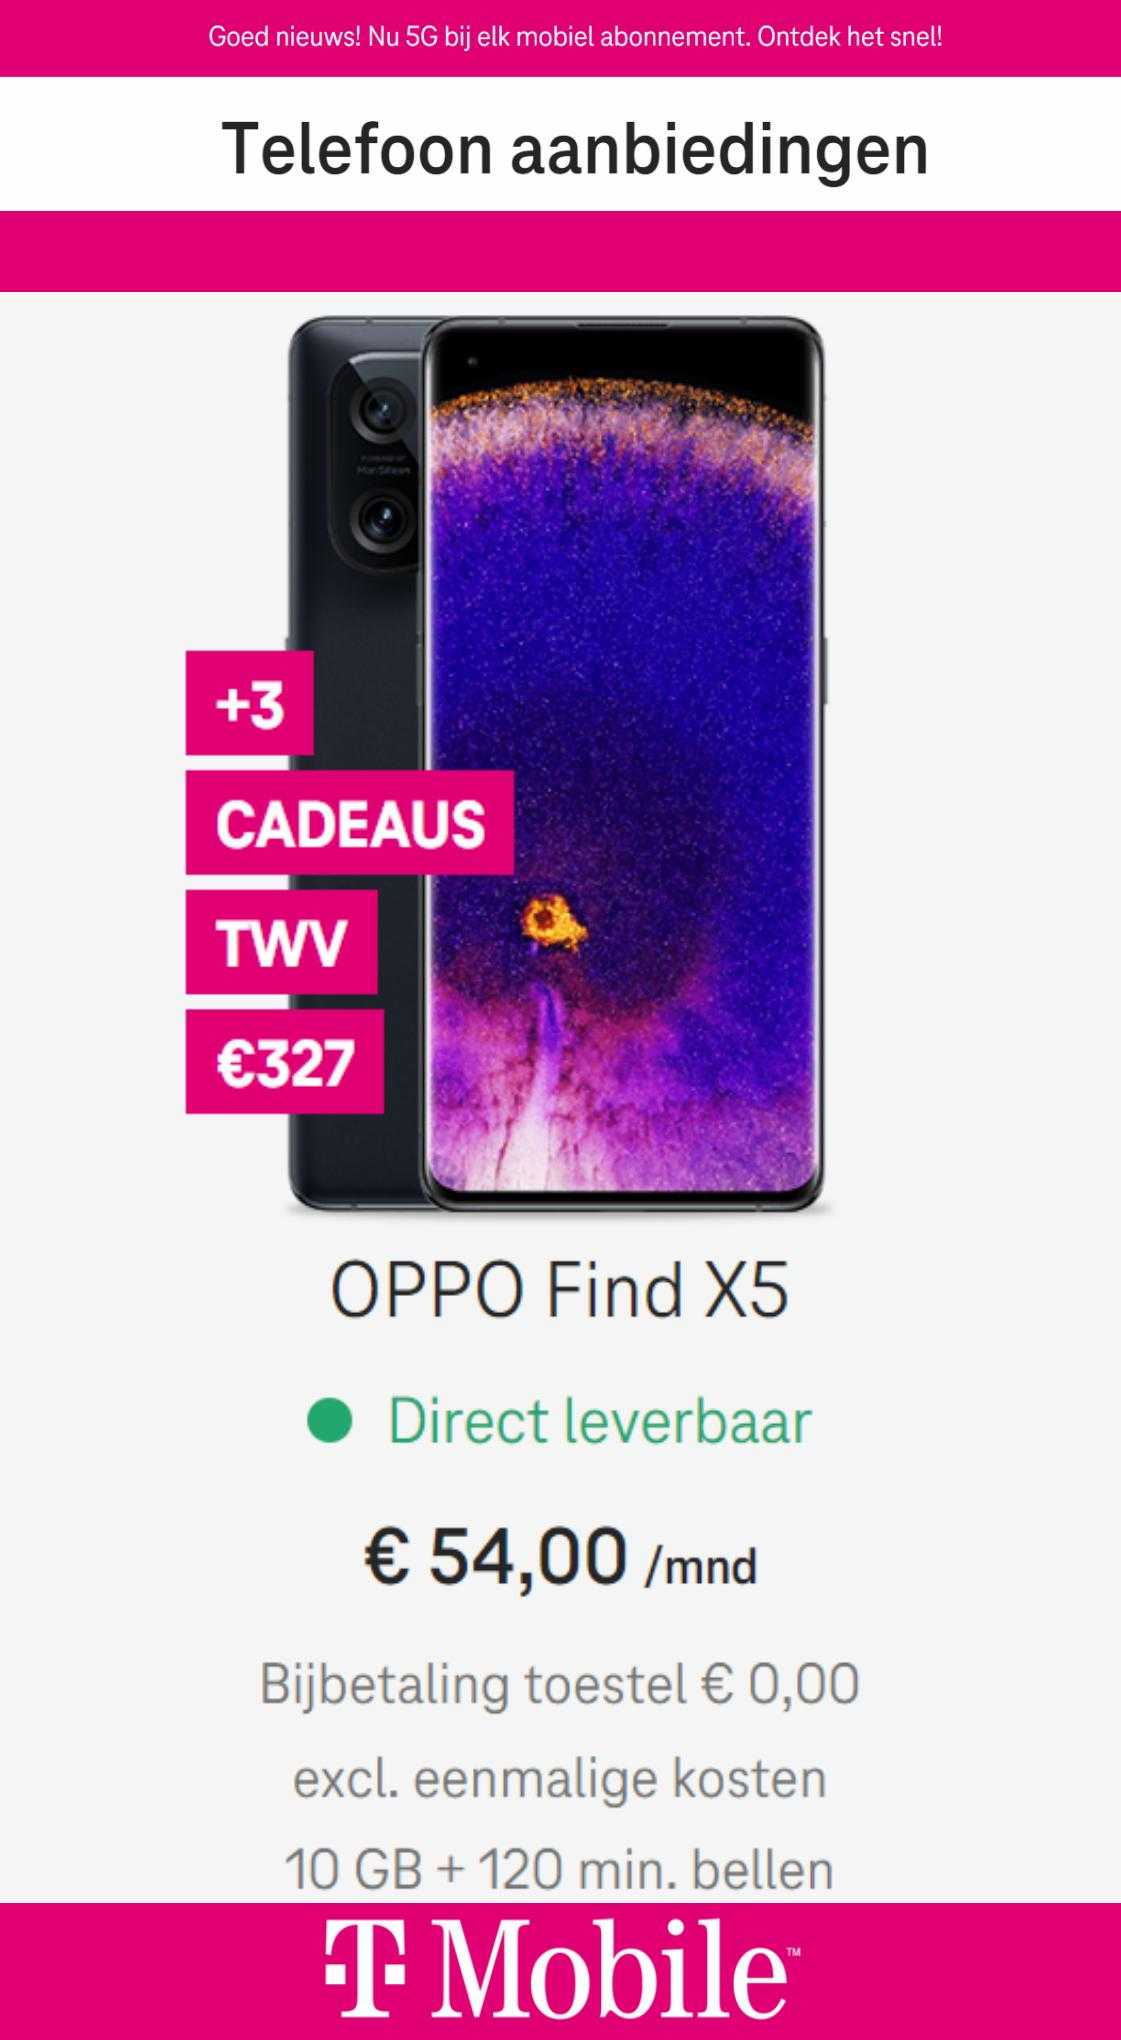Click the 5G news banner at top
The width and height of the screenshot is (1121, 2040).
(575, 38)
